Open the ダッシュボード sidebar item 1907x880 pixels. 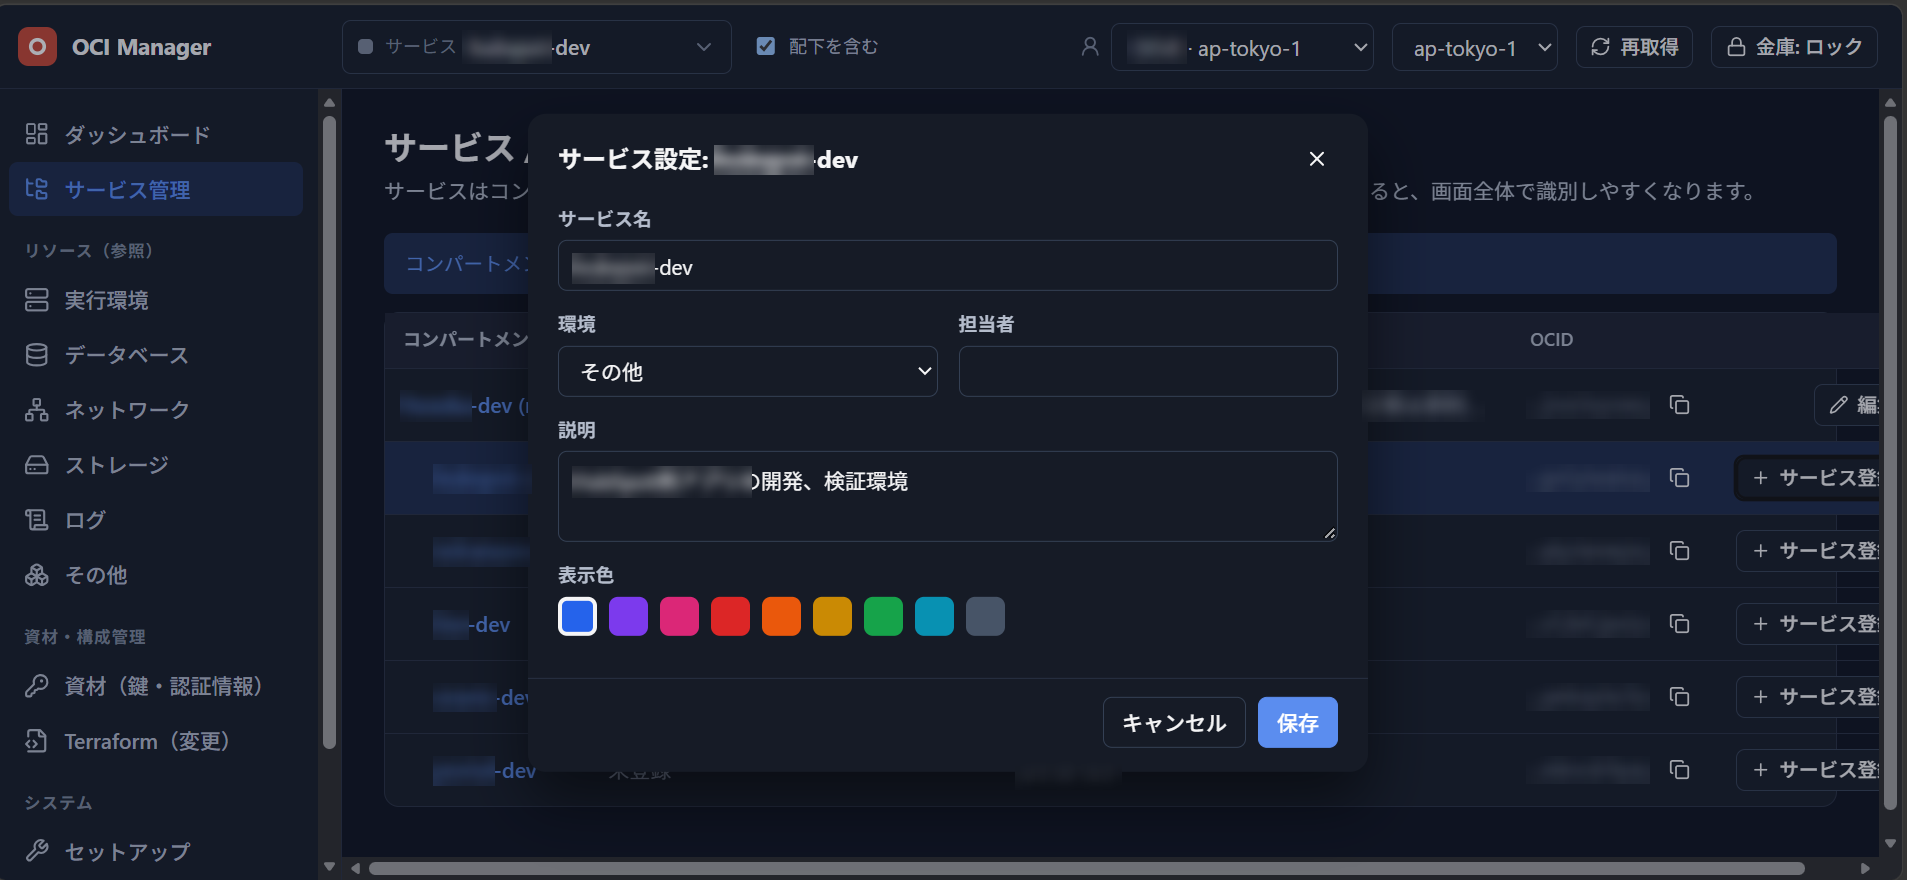(156, 135)
